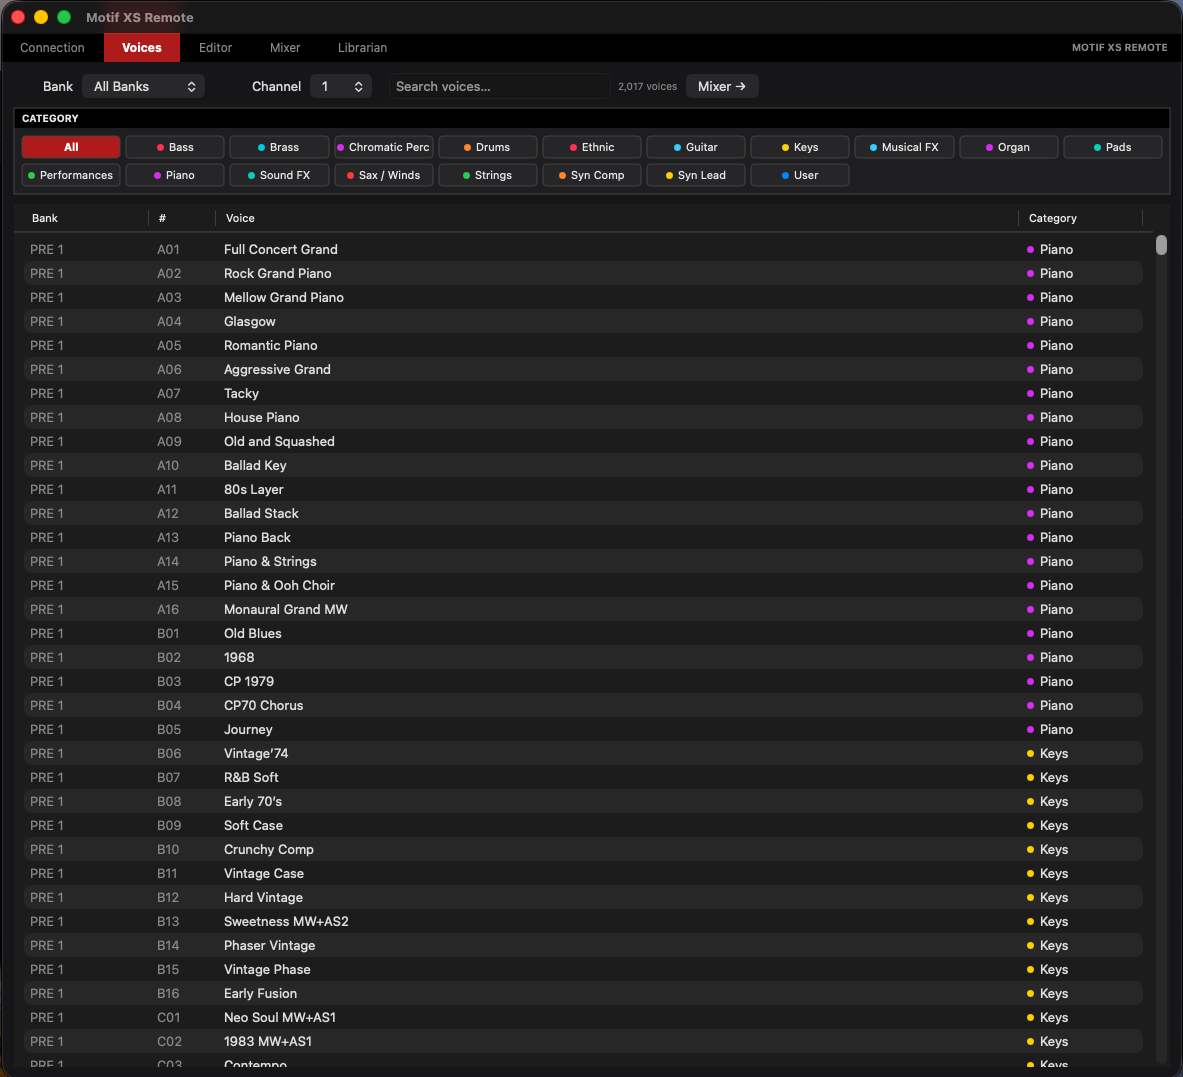The width and height of the screenshot is (1183, 1077).
Task: Select the Syn Comp category chip
Action: (592, 175)
